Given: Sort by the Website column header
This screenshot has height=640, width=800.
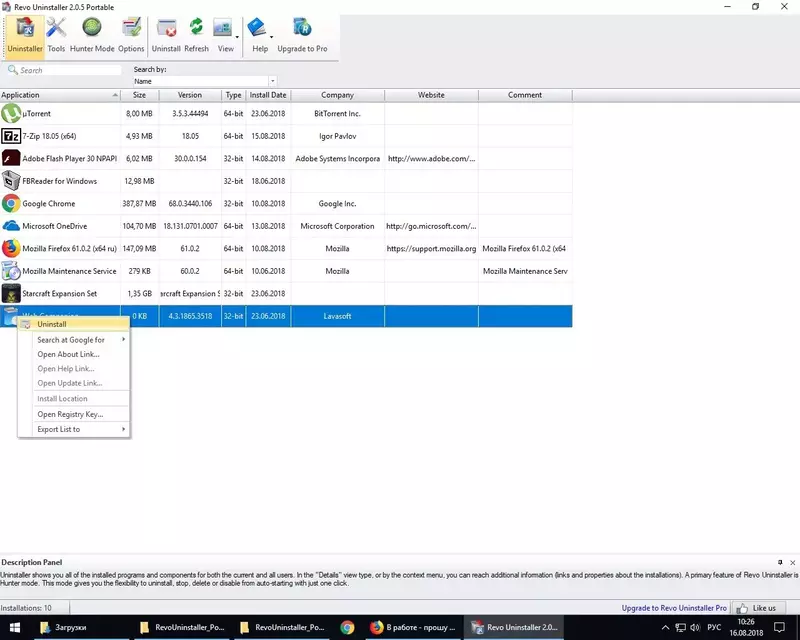Looking at the screenshot, I should [431, 95].
